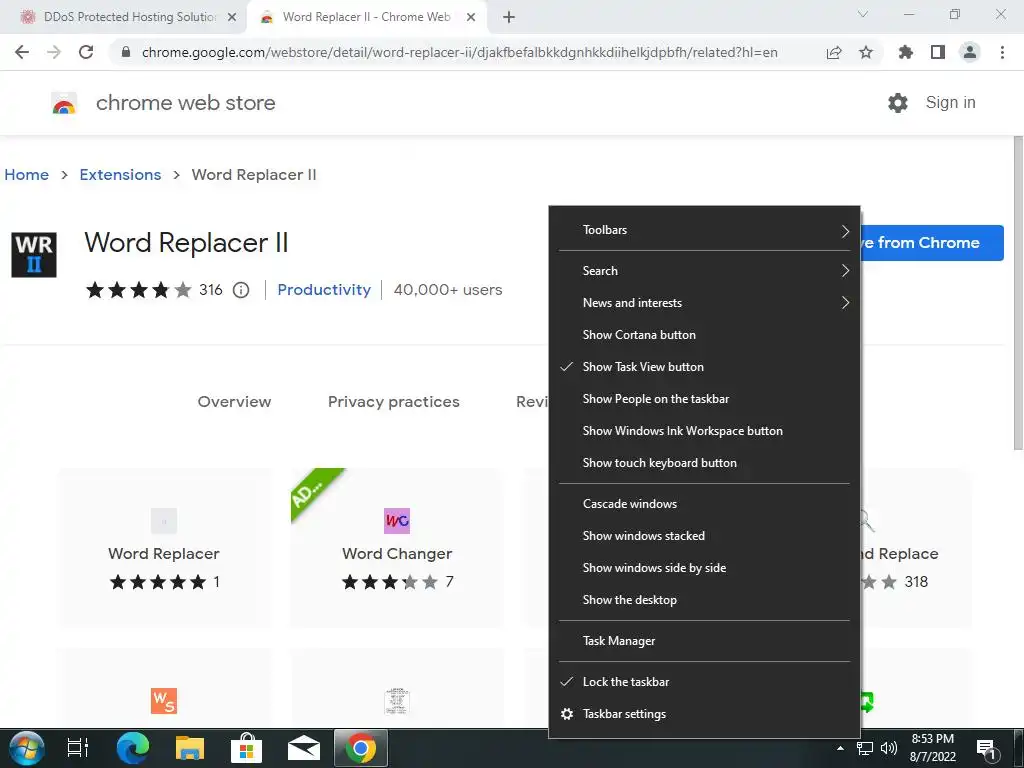
Task: Toggle the Chrome side panel icon
Action: click(x=938, y=52)
